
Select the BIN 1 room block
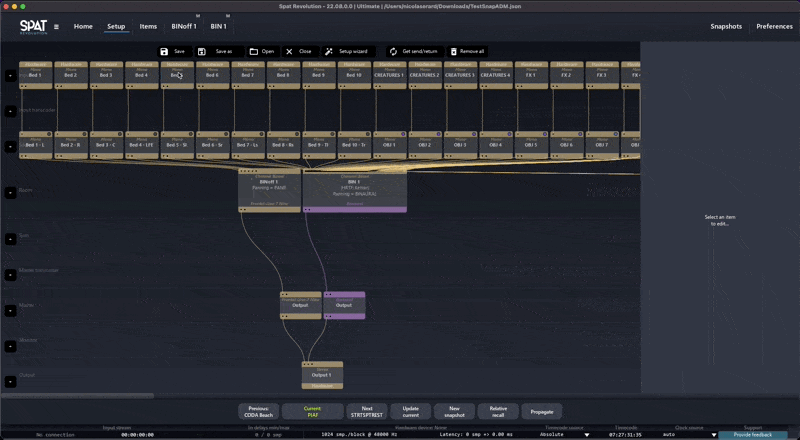pyautogui.click(x=354, y=186)
